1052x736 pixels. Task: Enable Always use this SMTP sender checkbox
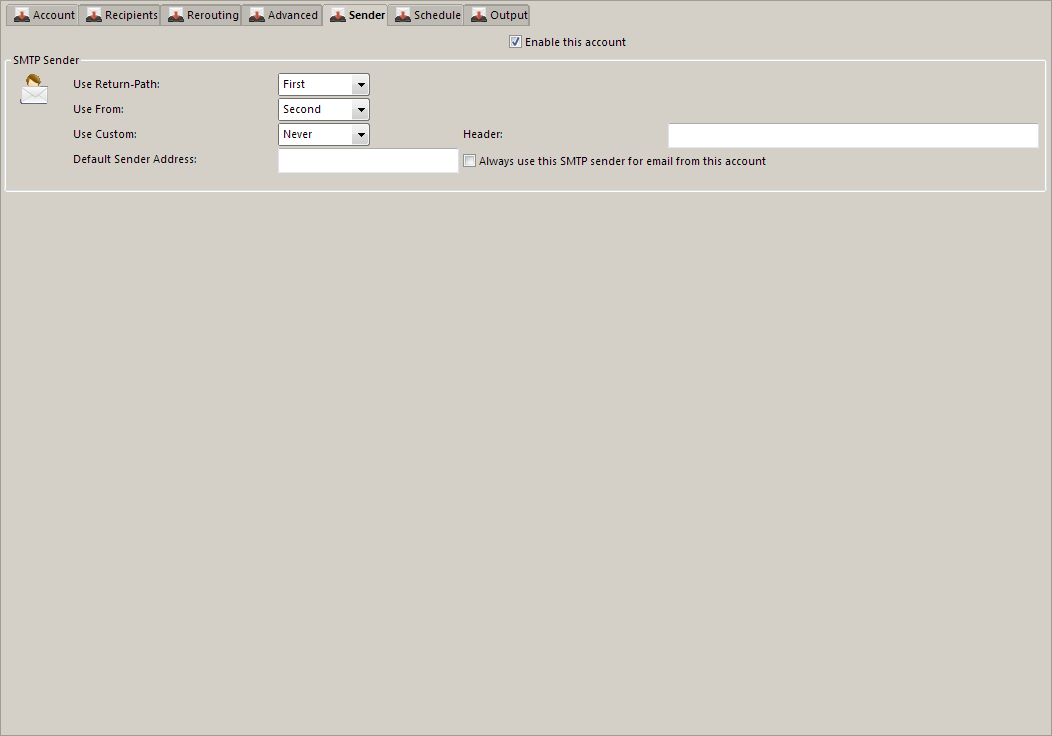pyautogui.click(x=470, y=161)
